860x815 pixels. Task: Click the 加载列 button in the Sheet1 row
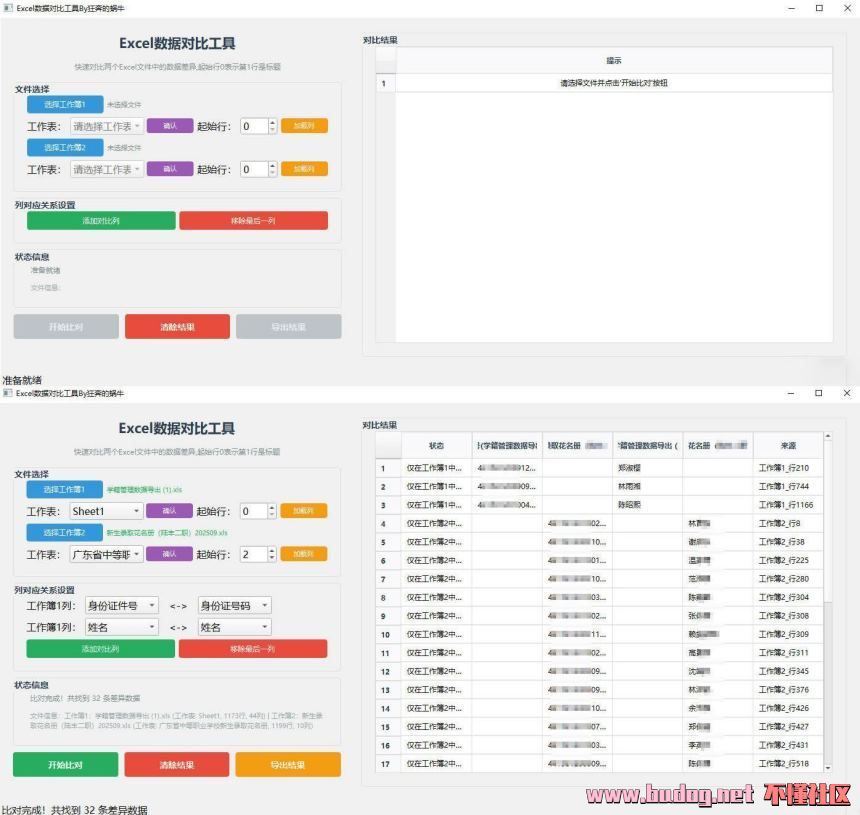pos(304,511)
